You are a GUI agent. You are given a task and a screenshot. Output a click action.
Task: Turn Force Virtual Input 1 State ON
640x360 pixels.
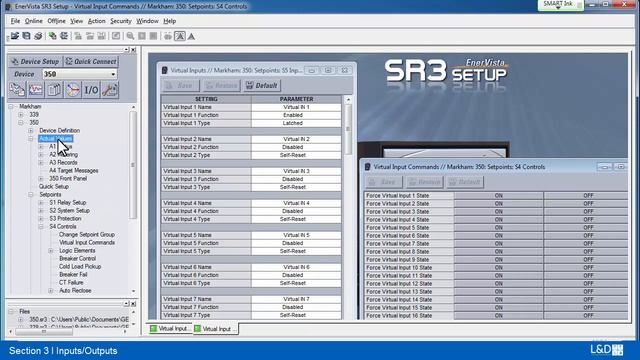pos(498,196)
